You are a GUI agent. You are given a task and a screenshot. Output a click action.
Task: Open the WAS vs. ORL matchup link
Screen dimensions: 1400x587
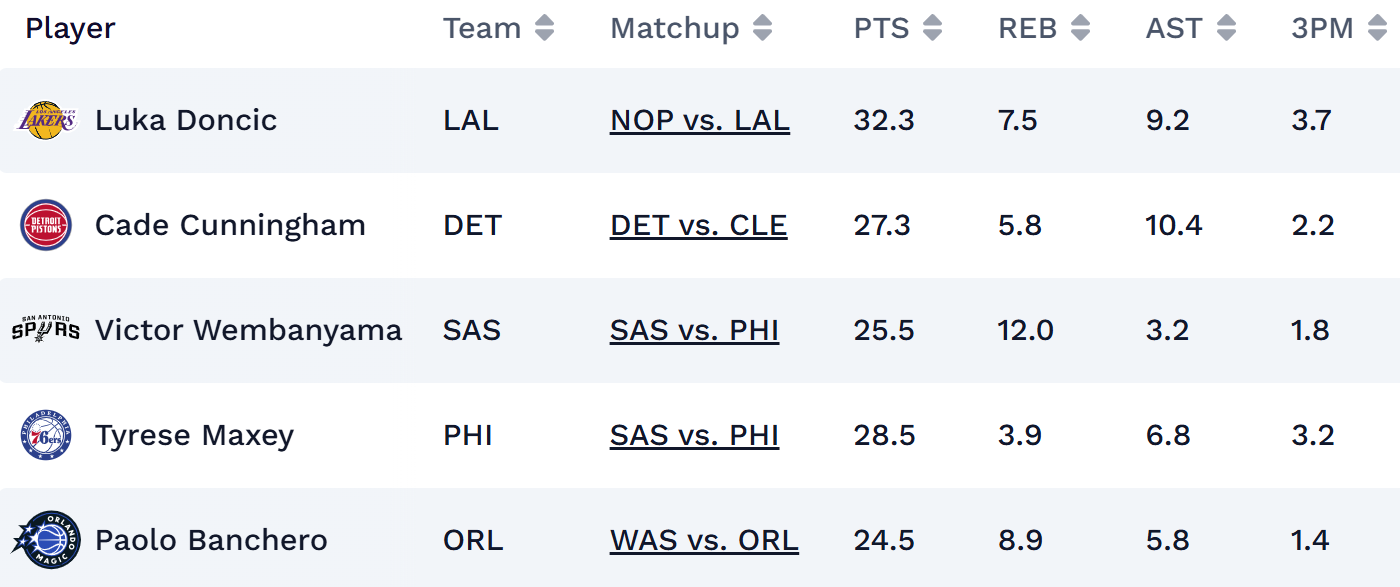704,541
